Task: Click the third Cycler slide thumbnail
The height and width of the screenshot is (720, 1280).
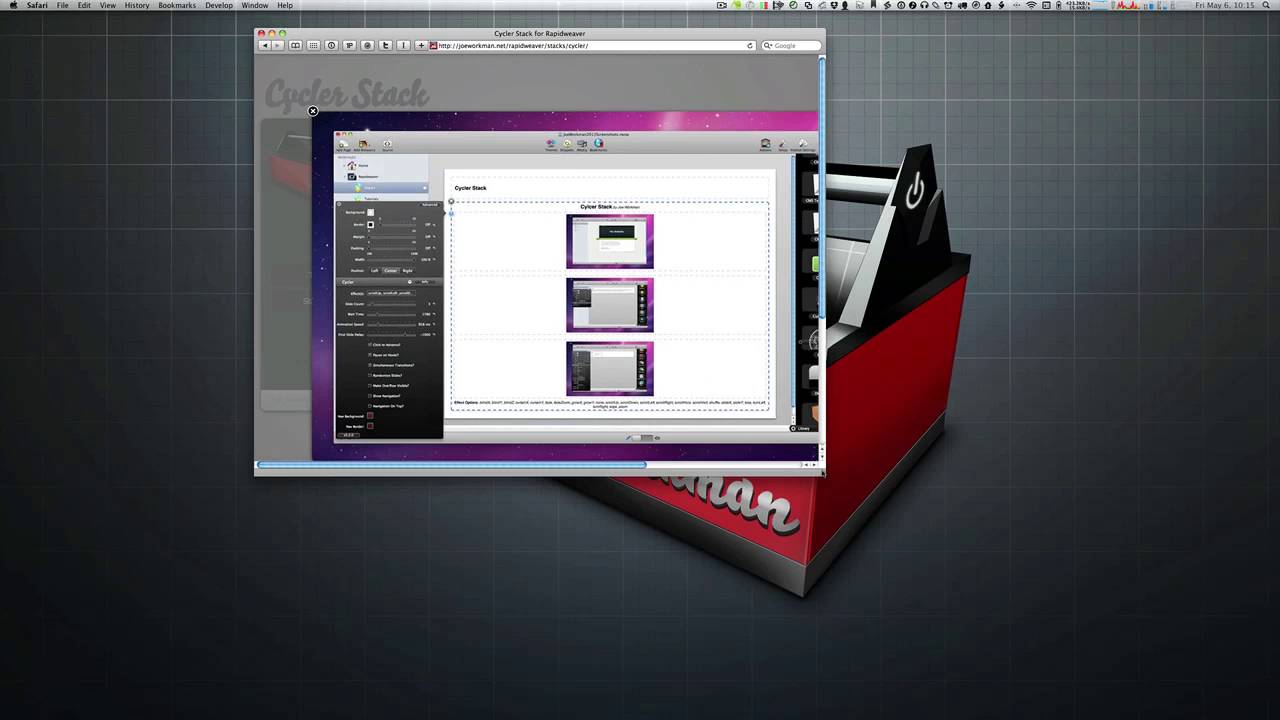Action: click(610, 369)
